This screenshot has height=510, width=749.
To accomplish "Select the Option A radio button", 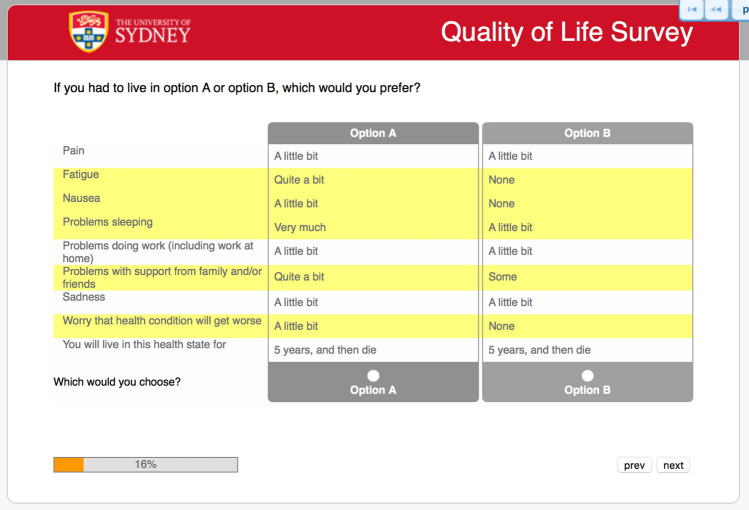I will [x=373, y=376].
